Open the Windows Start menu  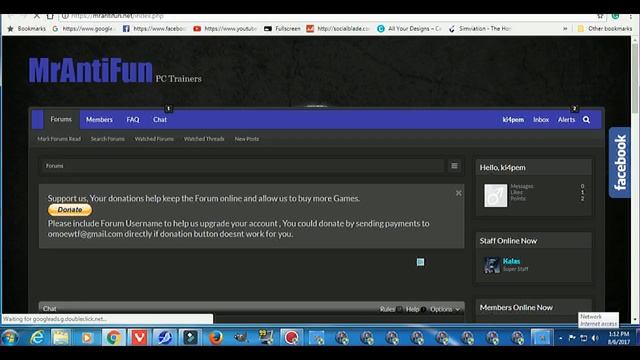point(10,338)
